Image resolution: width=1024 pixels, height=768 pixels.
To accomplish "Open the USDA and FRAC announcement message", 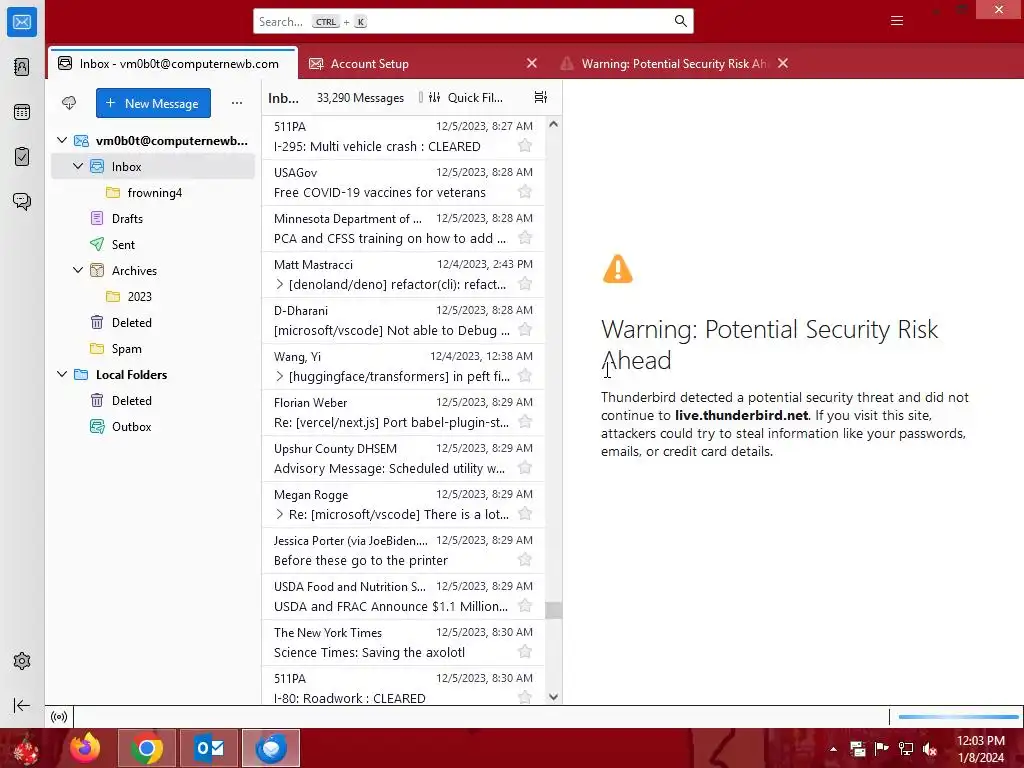I will pyautogui.click(x=403, y=596).
